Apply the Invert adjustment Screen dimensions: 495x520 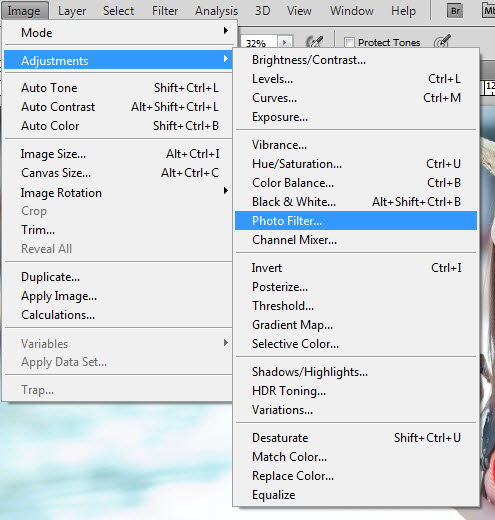[356, 268]
